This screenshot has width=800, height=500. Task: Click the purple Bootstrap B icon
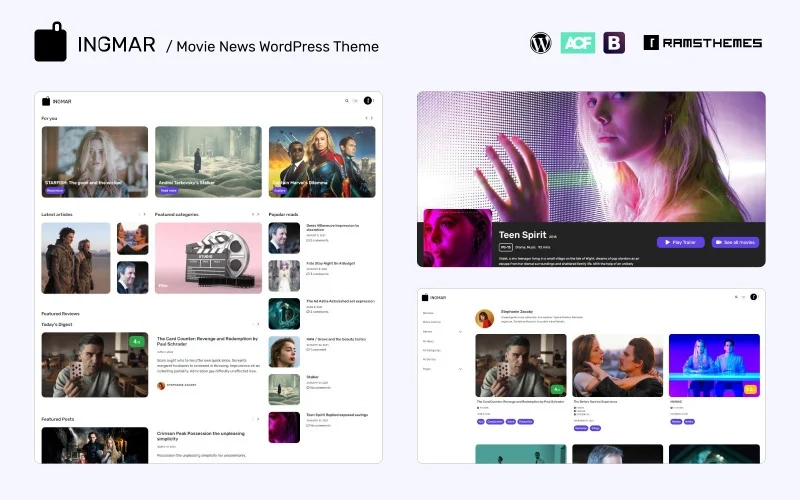tap(614, 43)
